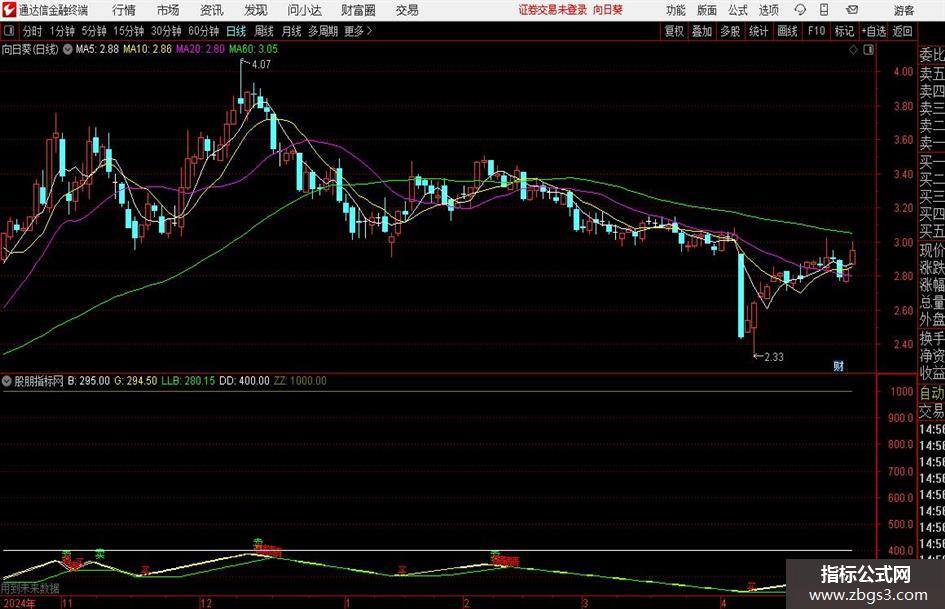Select the 日线 daily tab
This screenshot has height=609, width=945.
236,31
